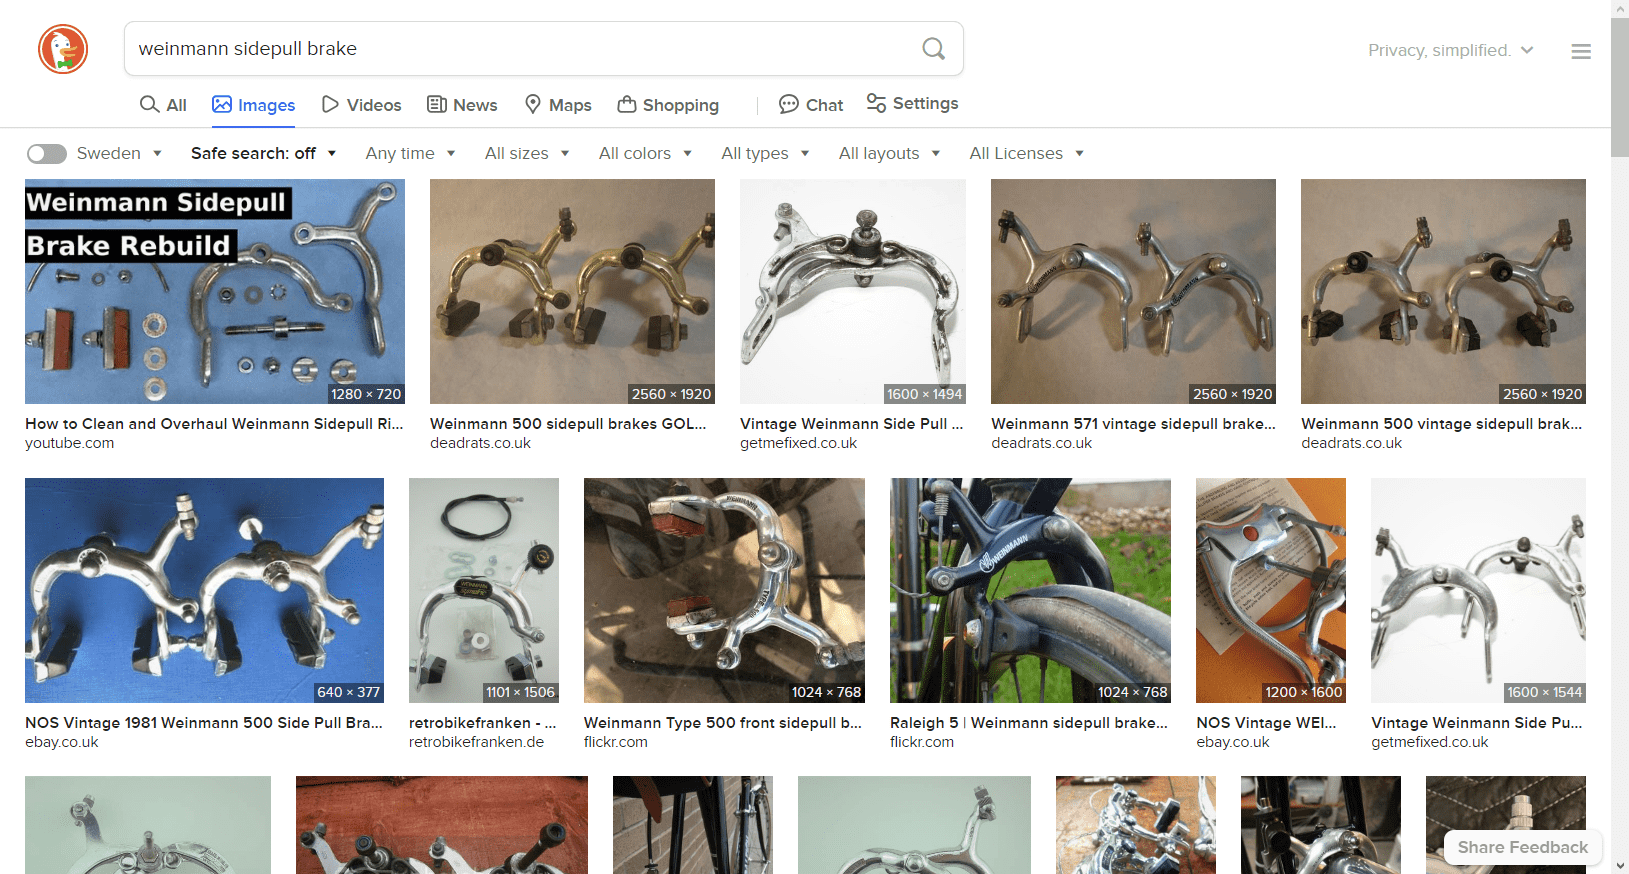Switch to the Maps tab
Viewport: 1629px width, 874px height.
(x=558, y=105)
